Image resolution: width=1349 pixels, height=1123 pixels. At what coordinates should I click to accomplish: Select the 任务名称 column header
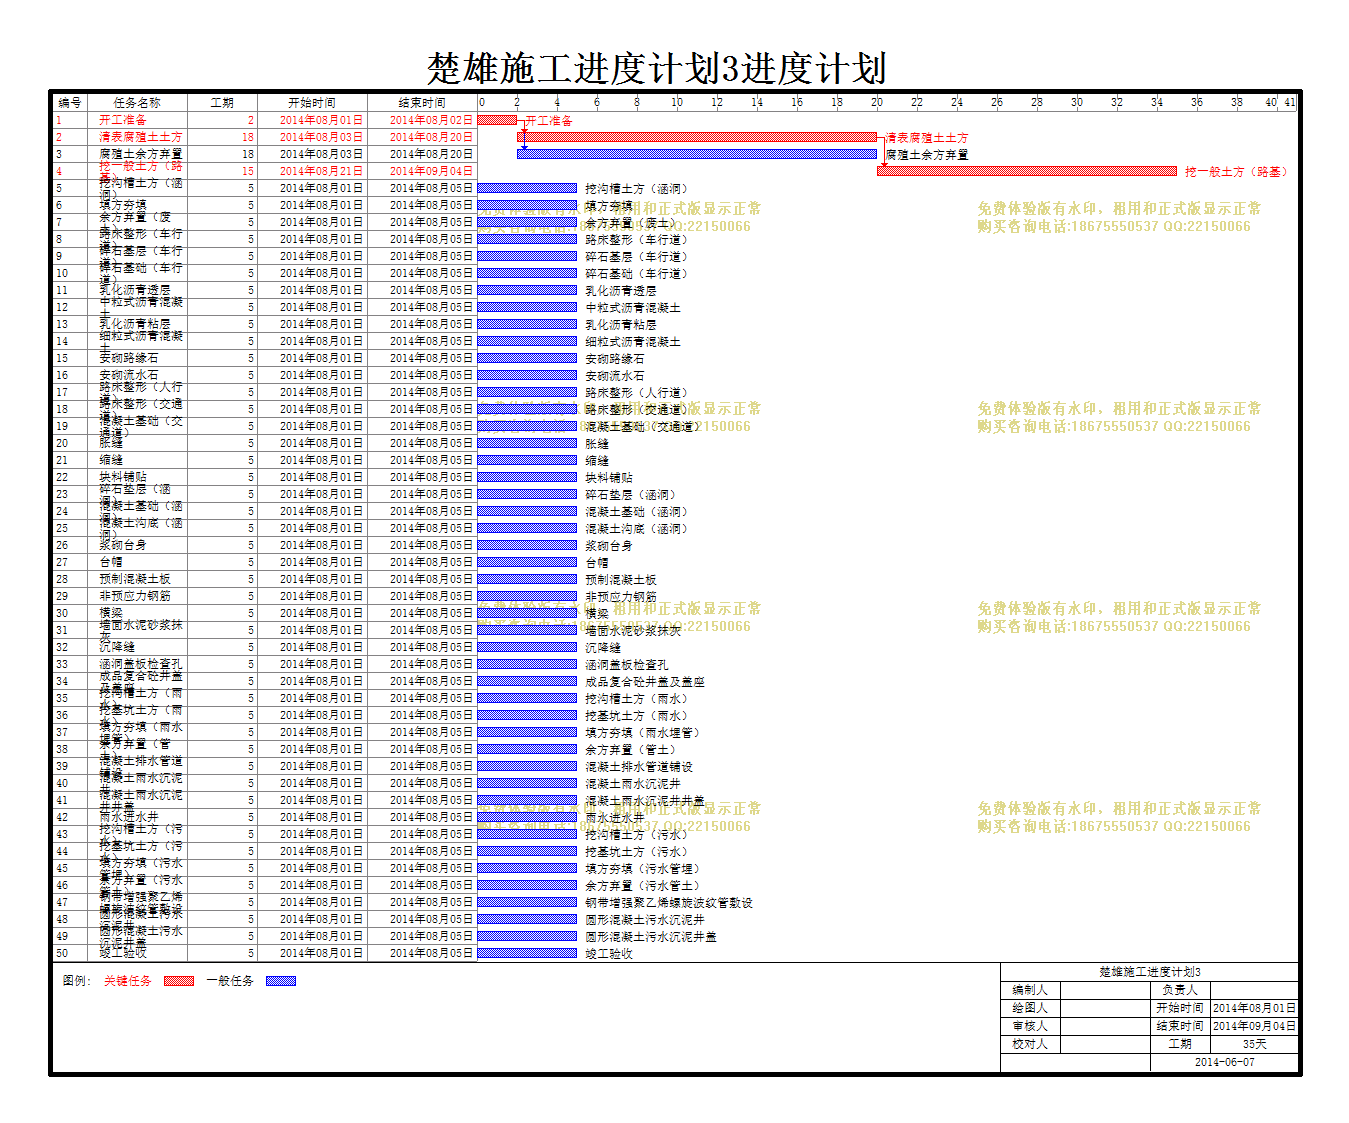coord(137,102)
